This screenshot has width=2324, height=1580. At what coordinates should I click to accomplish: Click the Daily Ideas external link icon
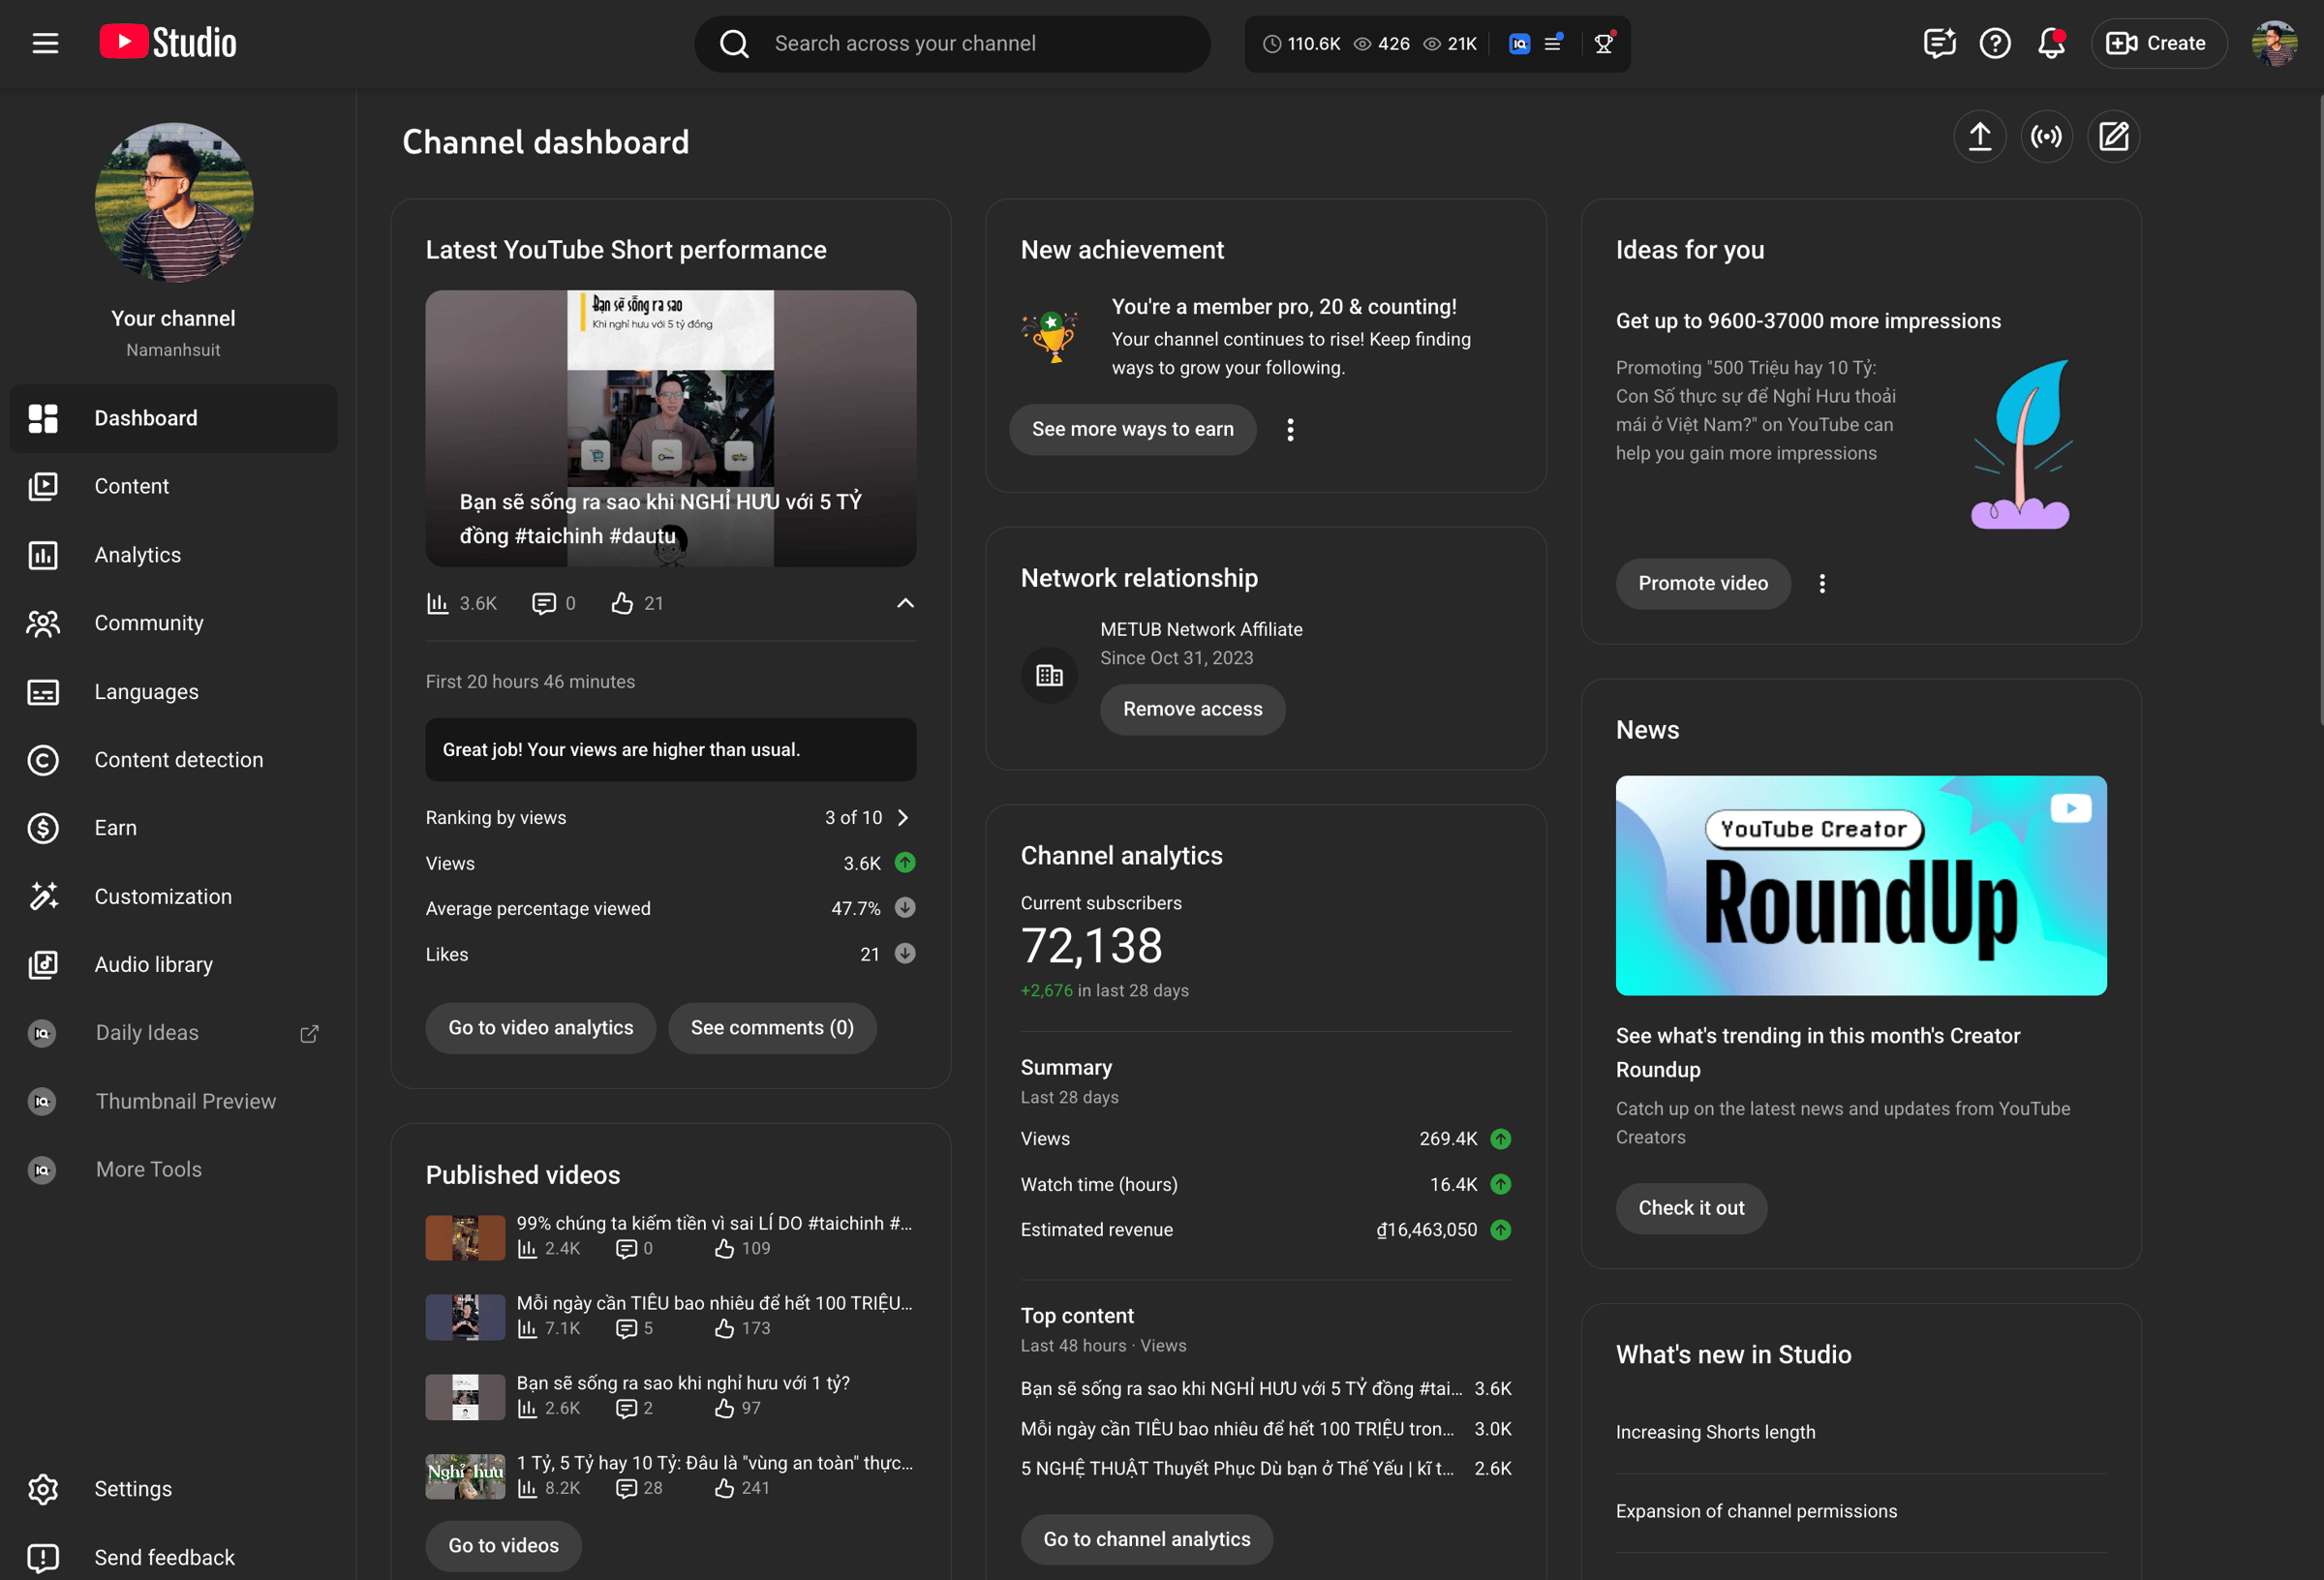pos(310,1033)
